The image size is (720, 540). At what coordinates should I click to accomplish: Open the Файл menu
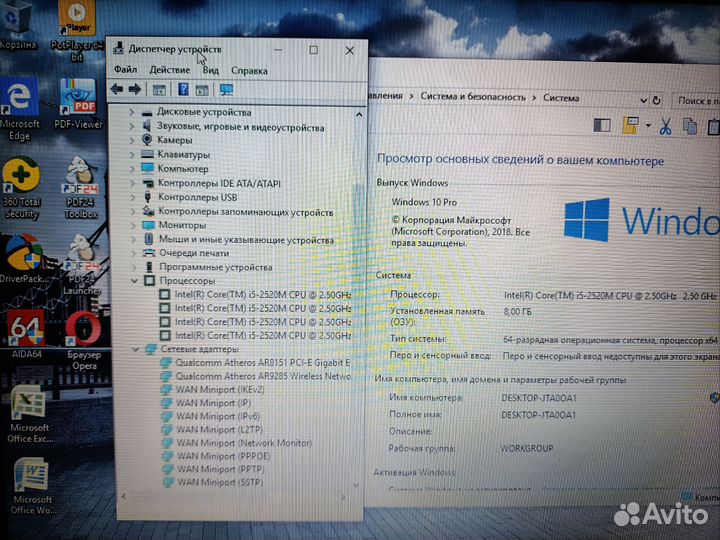pyautogui.click(x=125, y=69)
